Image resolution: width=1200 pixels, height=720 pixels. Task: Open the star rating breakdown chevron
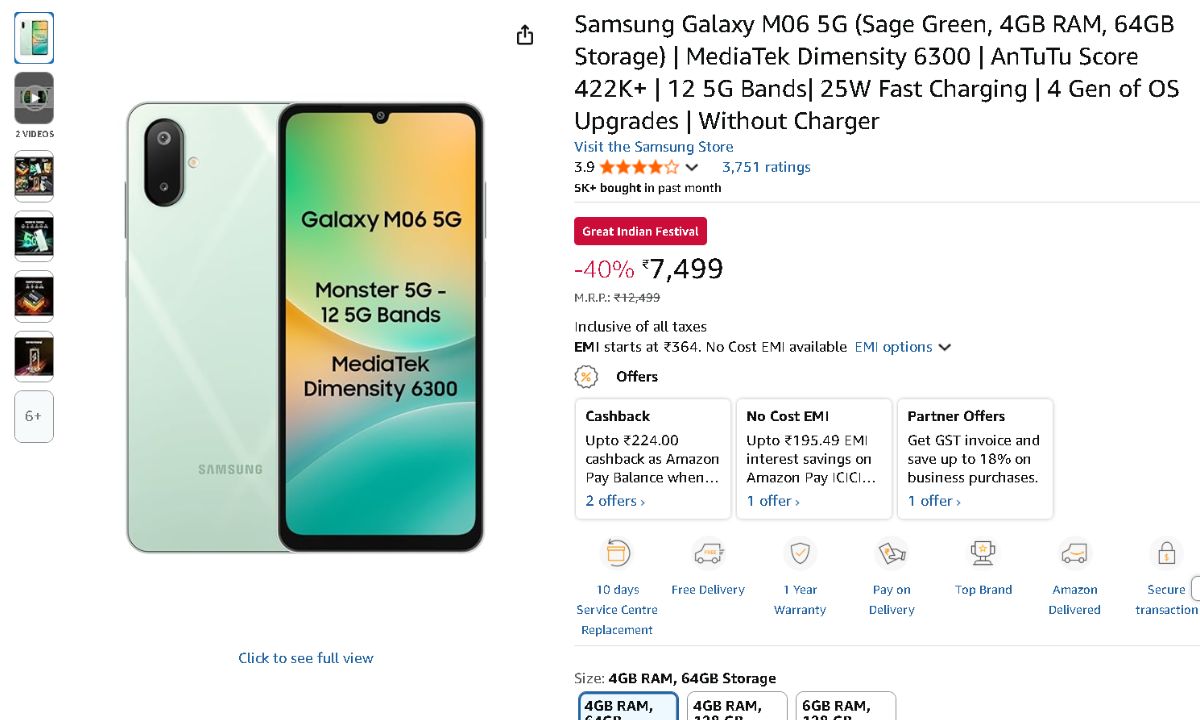(x=691, y=168)
